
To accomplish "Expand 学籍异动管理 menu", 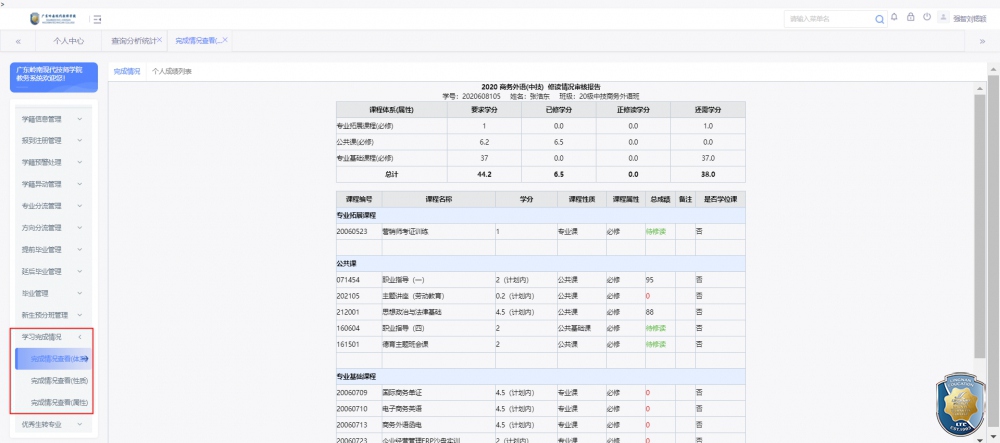I will (x=52, y=184).
